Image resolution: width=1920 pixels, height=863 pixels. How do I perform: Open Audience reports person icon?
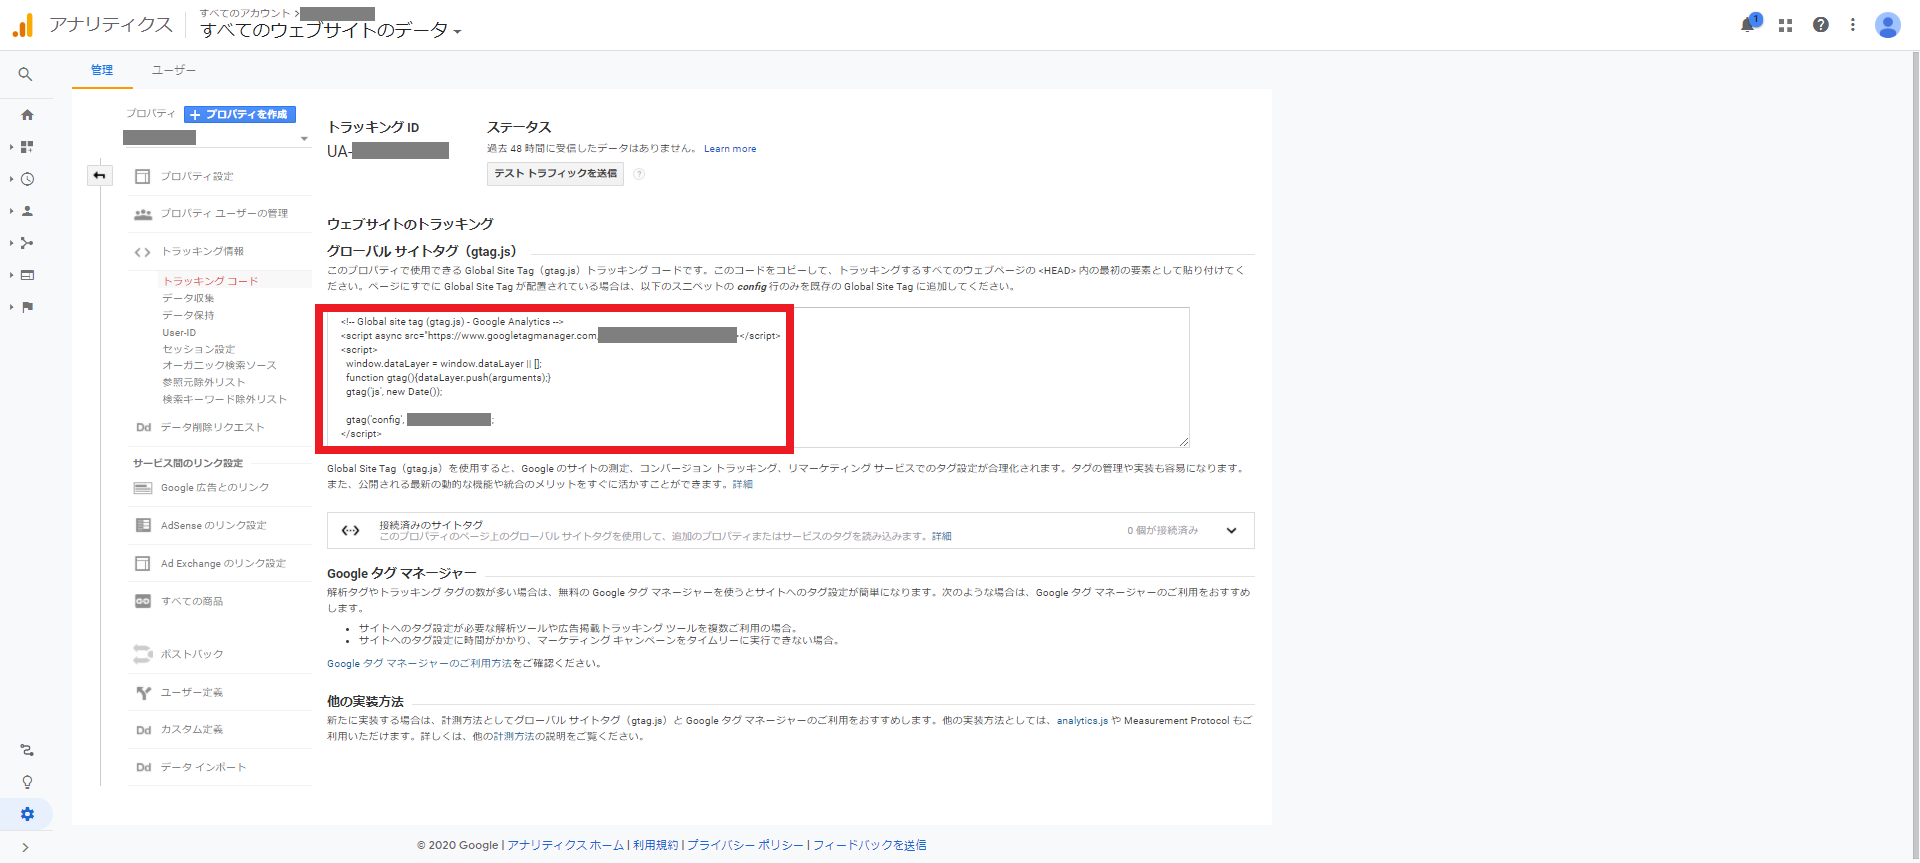(x=27, y=211)
